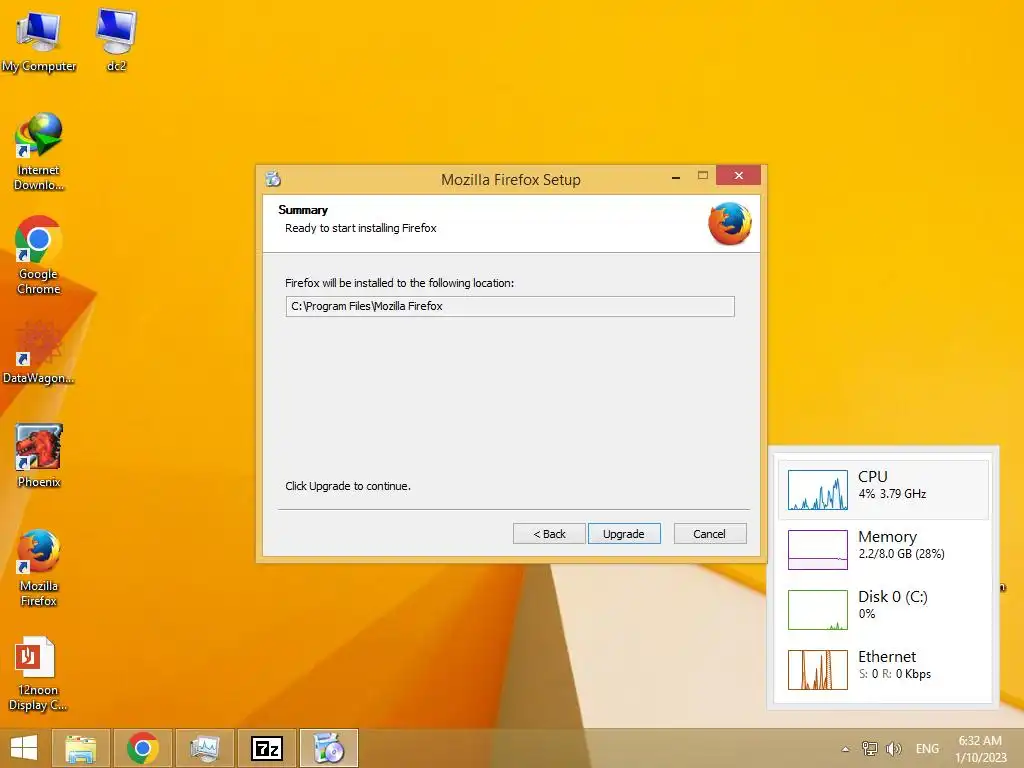Image resolution: width=1024 pixels, height=768 pixels.
Task: Select Mozilla Firefox desktop shortcut
Action: (x=39, y=568)
